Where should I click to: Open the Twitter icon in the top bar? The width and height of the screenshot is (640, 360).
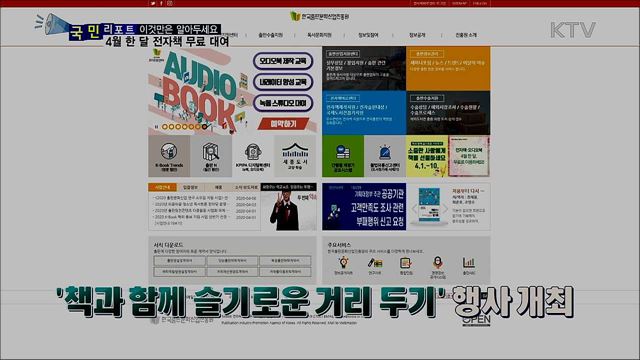tap(153, 3)
